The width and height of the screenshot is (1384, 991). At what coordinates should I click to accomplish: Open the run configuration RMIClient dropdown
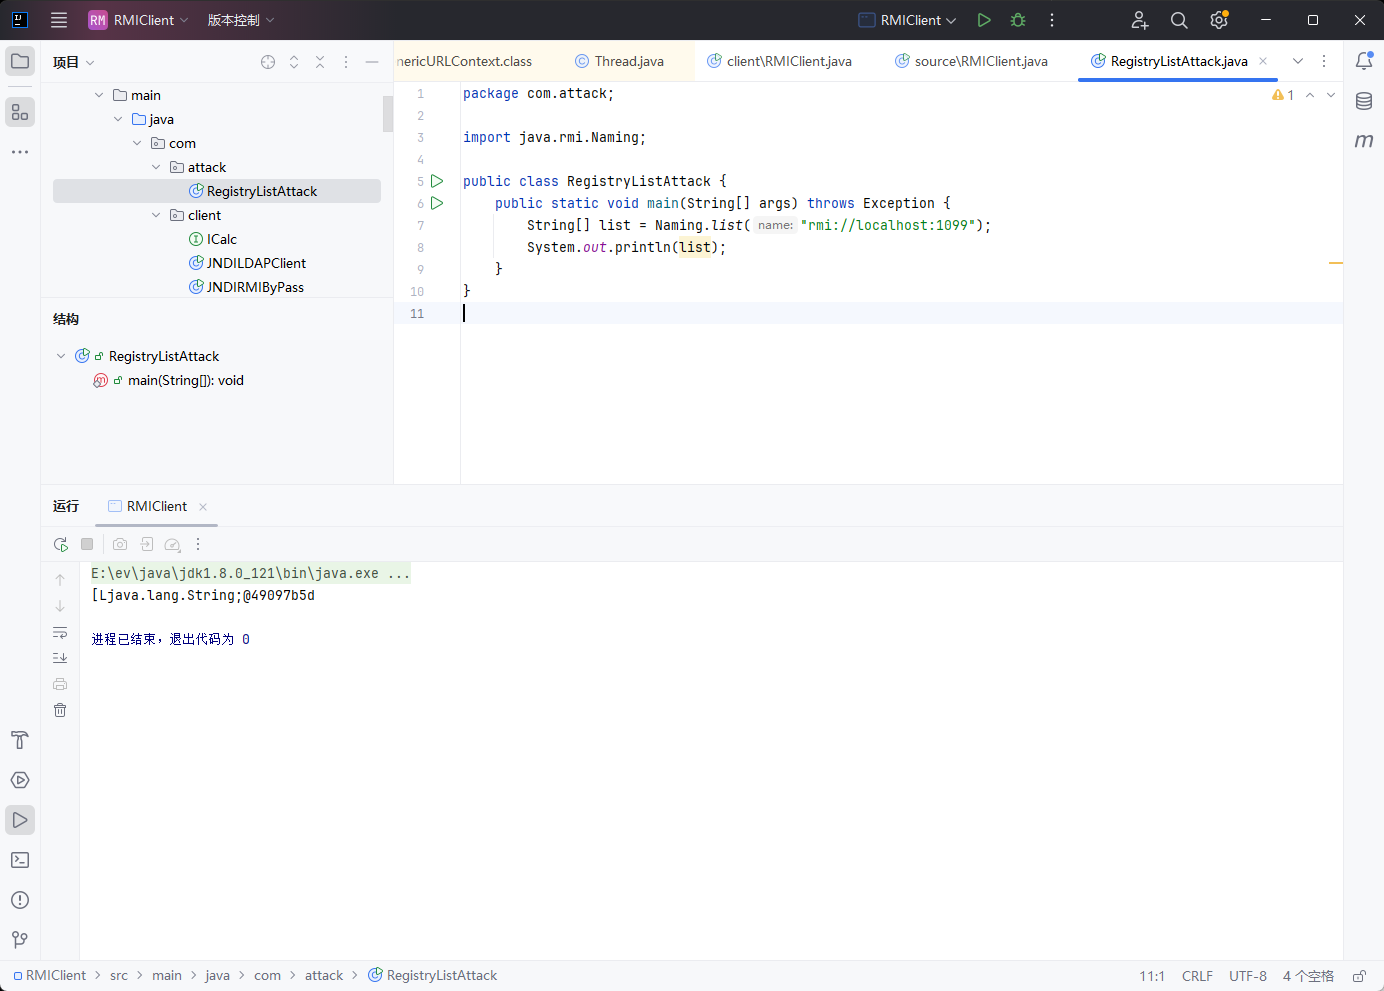pos(909,20)
